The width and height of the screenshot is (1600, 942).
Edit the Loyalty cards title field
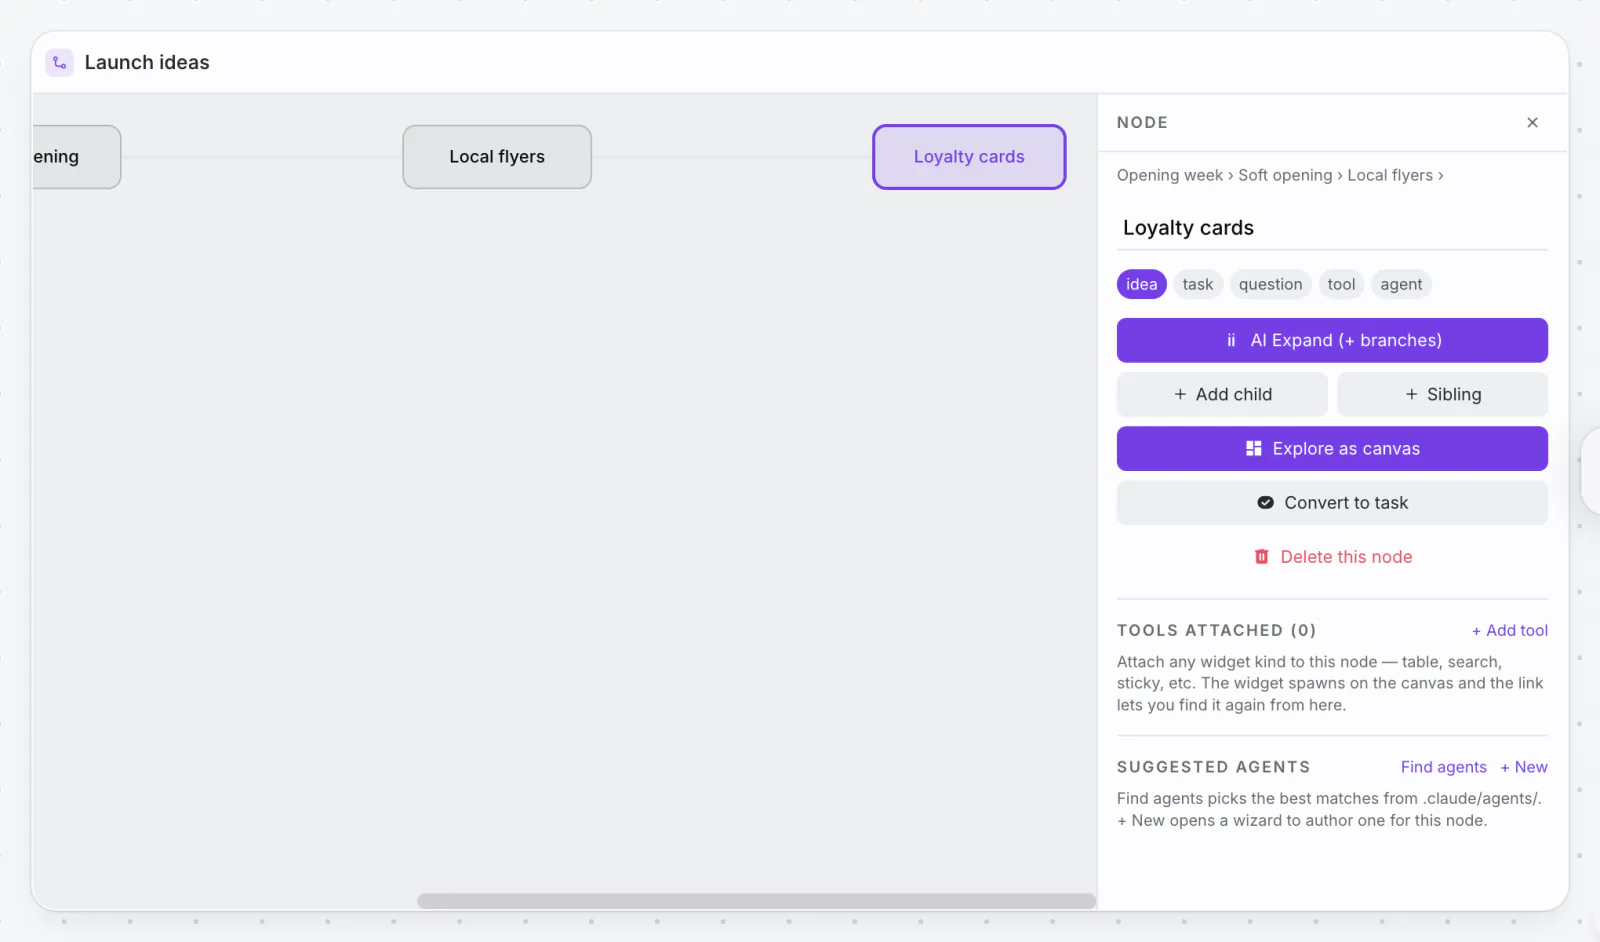pyautogui.click(x=1332, y=228)
